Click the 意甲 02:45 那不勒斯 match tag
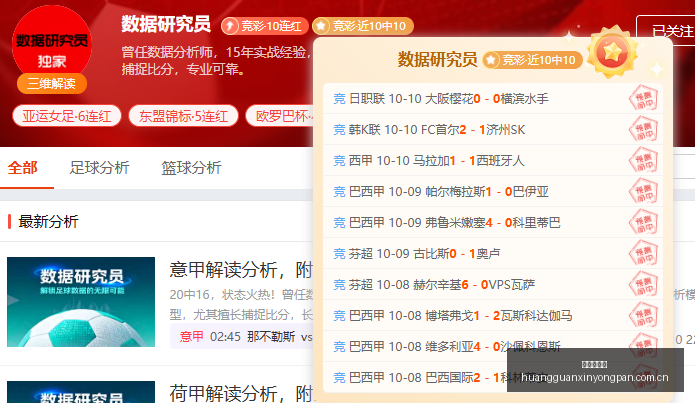 click(x=242, y=336)
